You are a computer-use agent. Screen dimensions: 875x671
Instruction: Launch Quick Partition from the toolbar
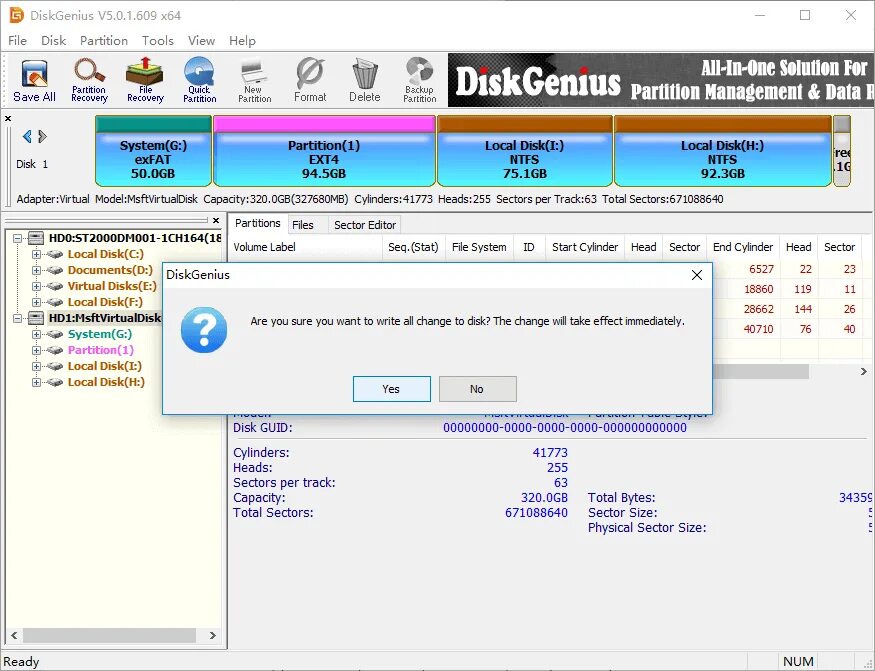199,80
